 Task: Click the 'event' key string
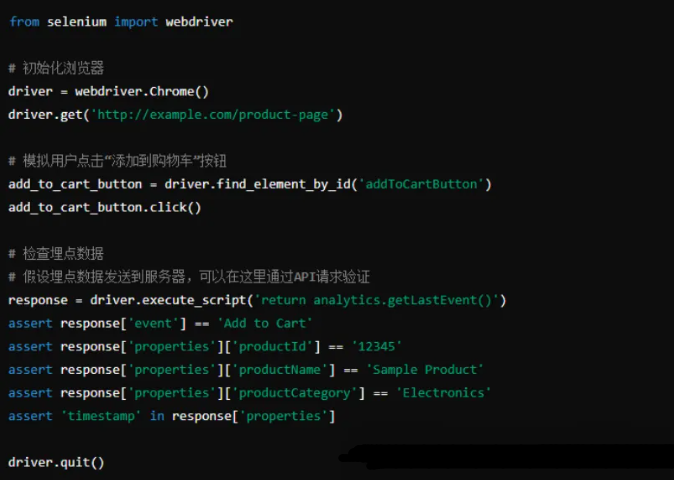(x=153, y=323)
